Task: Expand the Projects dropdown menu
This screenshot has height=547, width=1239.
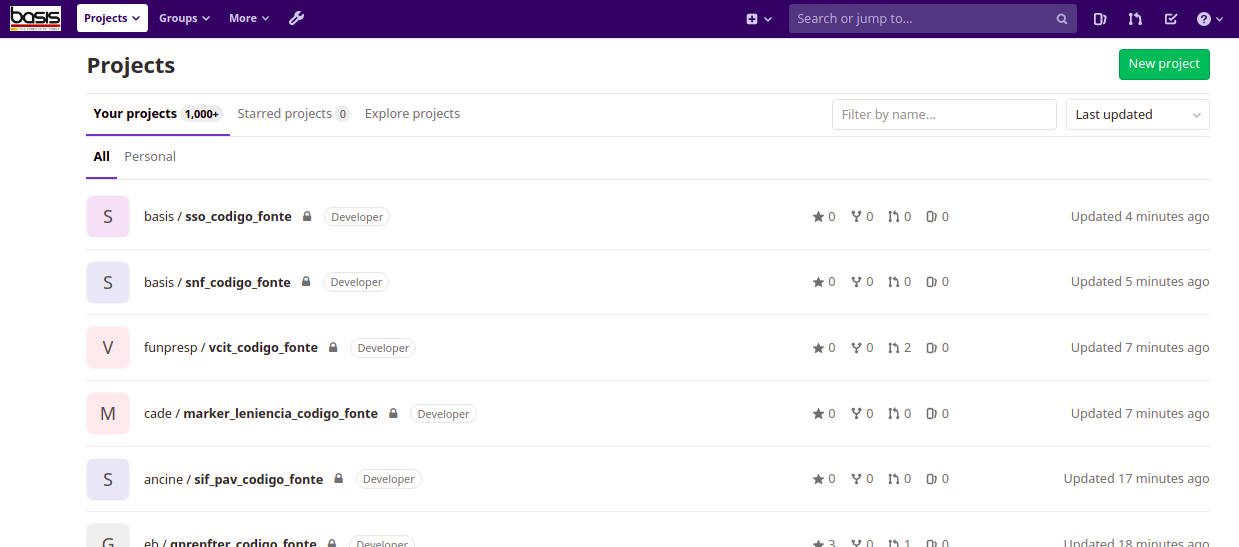Action: [x=112, y=18]
